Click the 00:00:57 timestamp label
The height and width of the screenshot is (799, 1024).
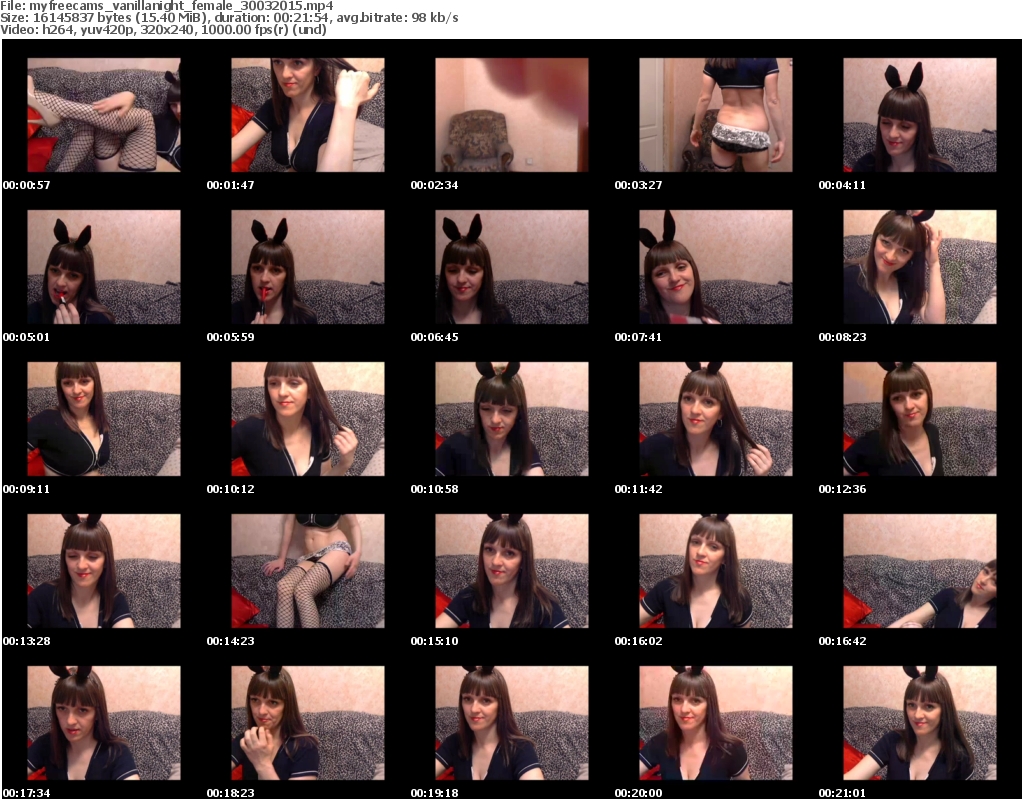click(x=27, y=185)
